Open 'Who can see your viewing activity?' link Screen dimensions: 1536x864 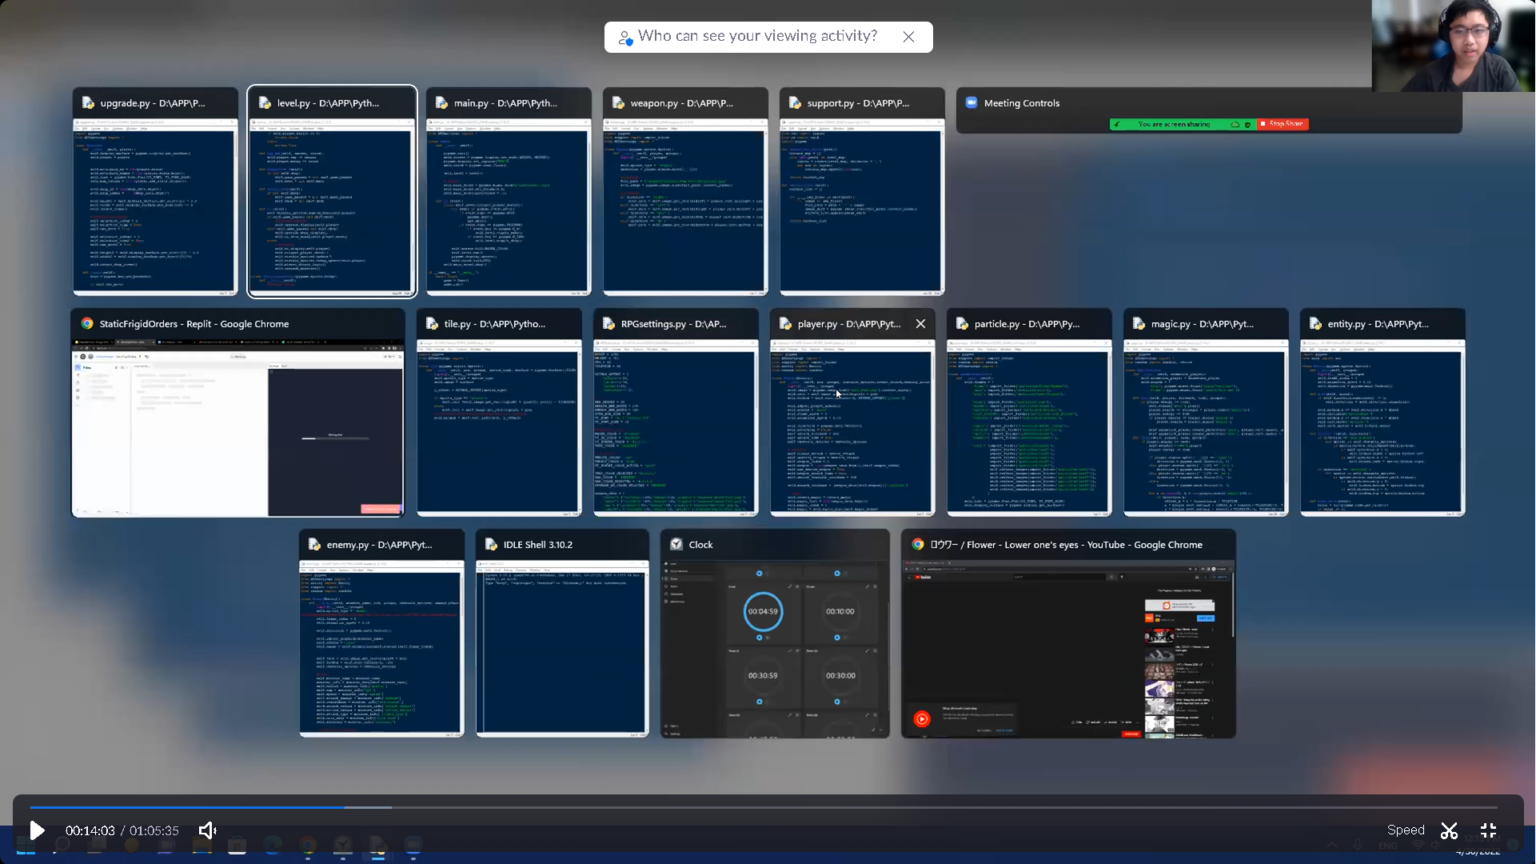tap(756, 37)
